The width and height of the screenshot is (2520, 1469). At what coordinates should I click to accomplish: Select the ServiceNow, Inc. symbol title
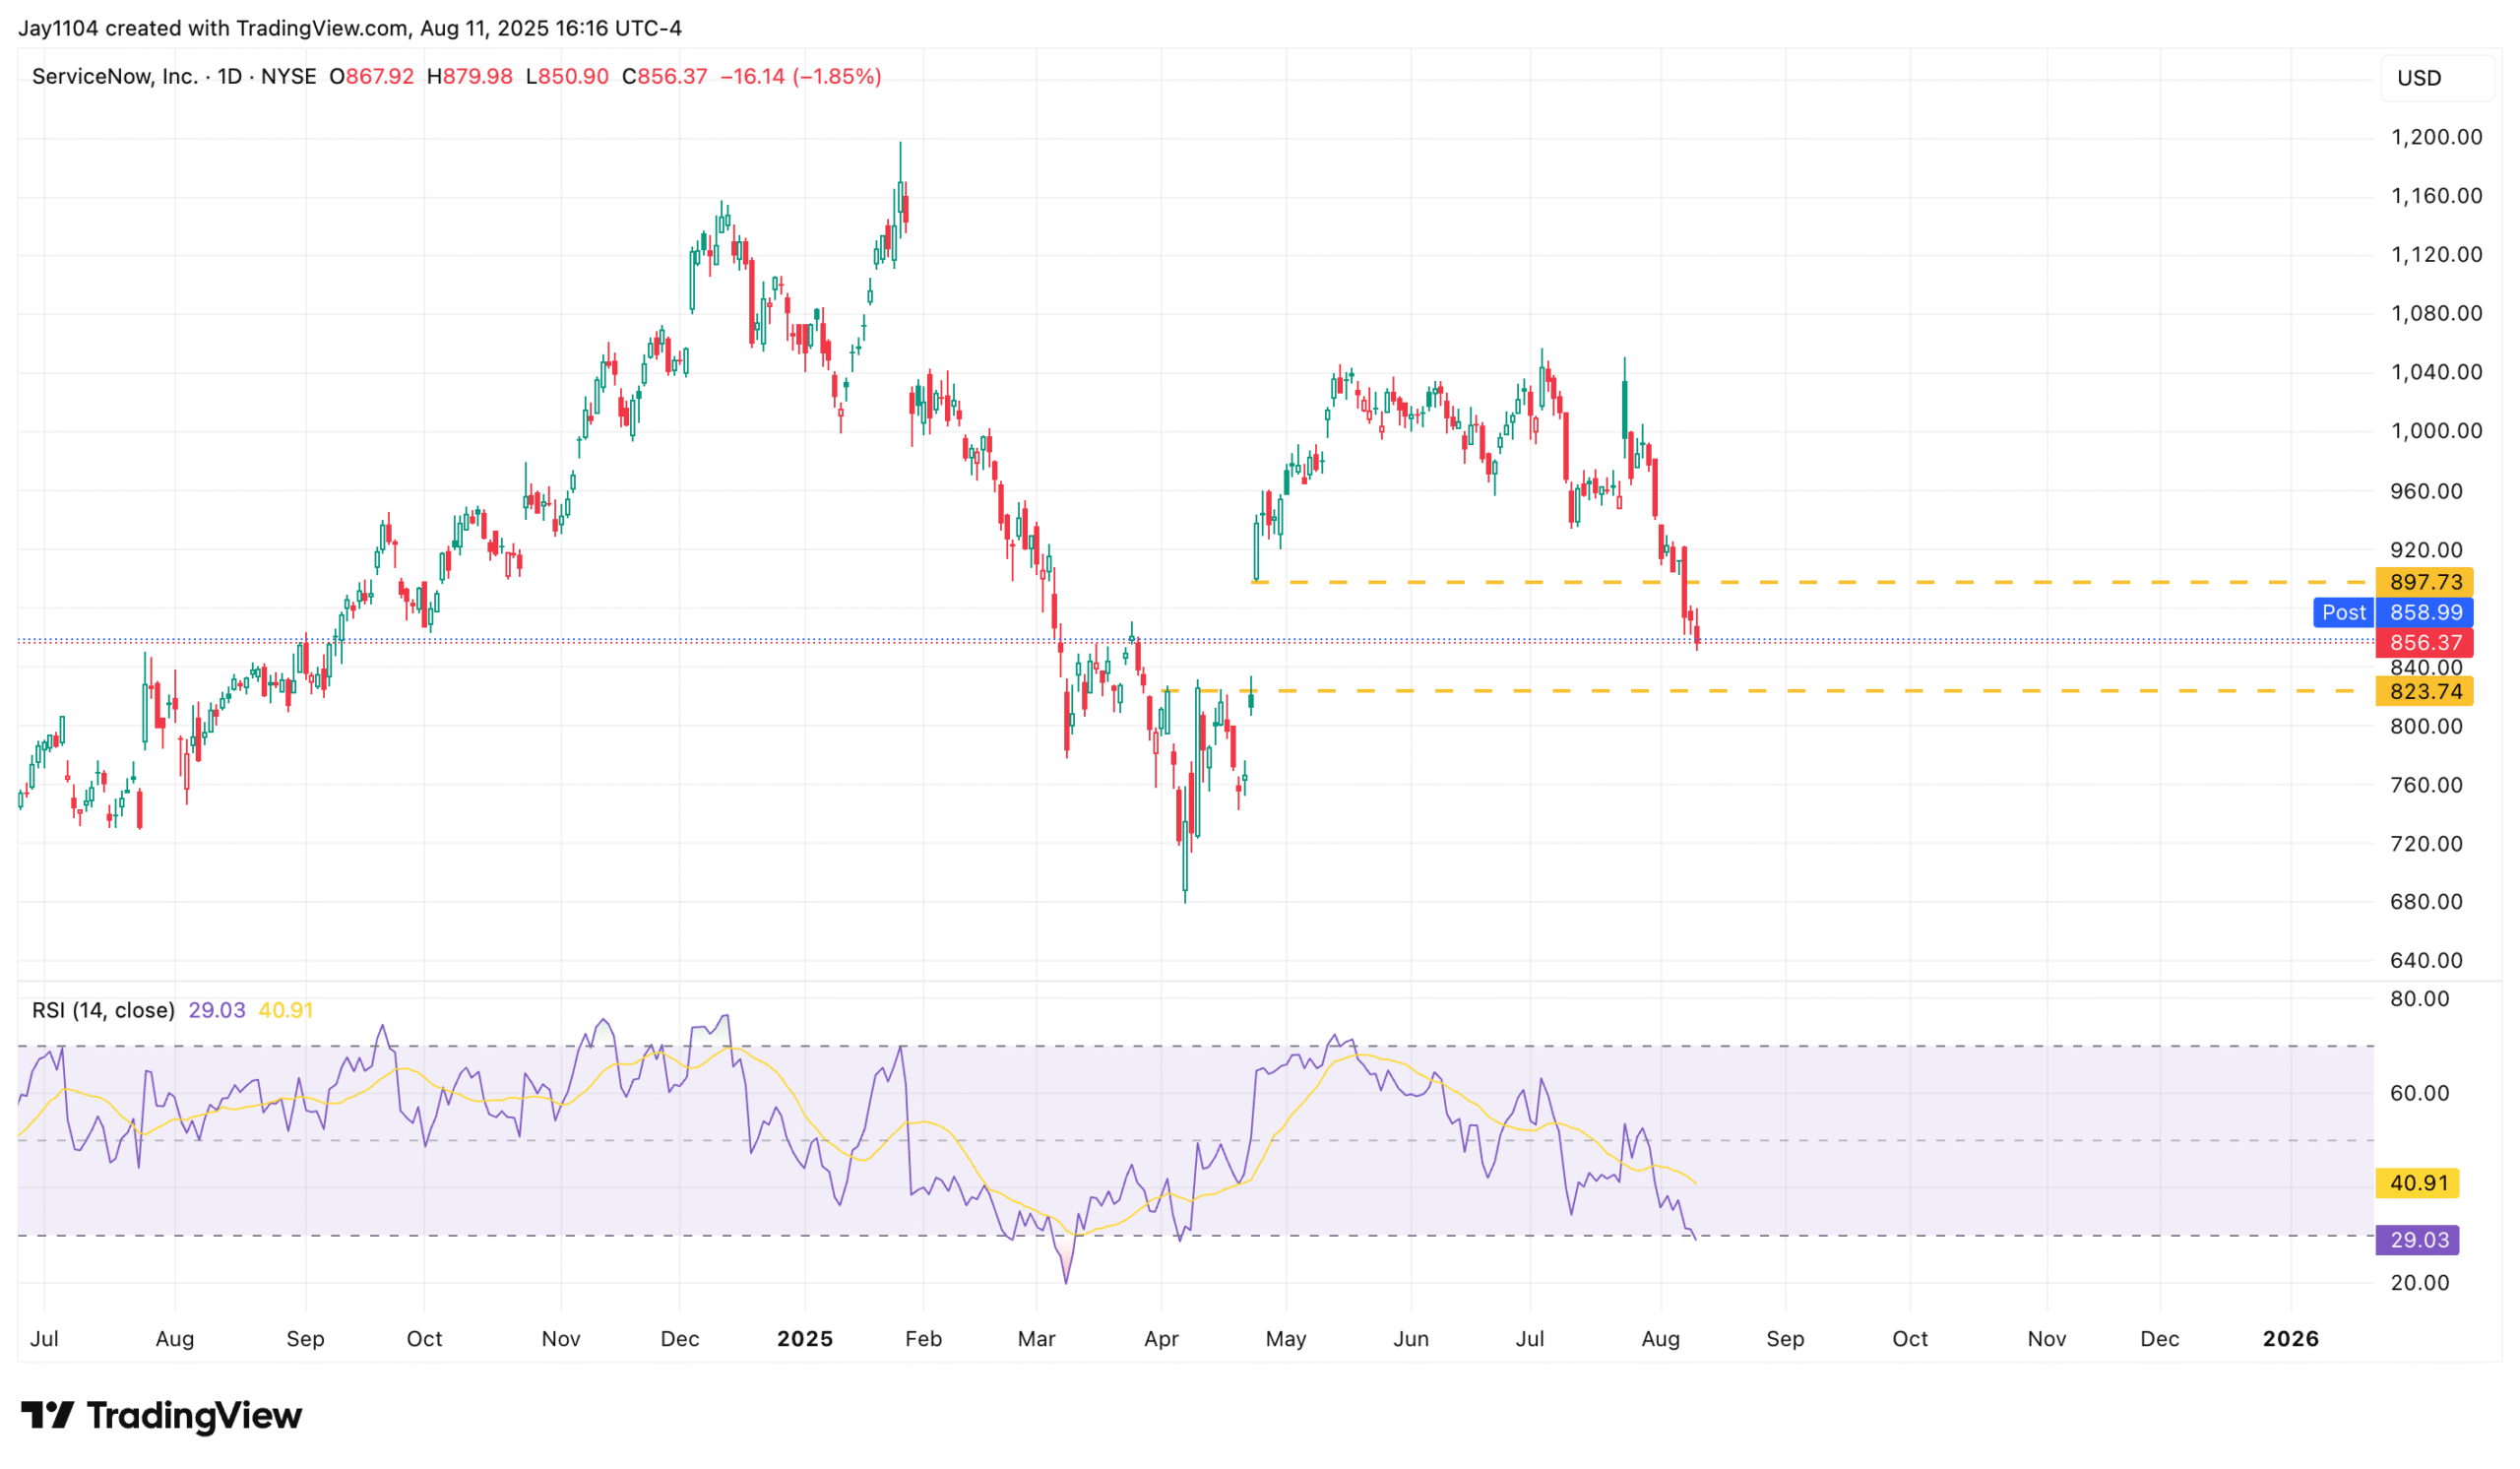(115, 77)
